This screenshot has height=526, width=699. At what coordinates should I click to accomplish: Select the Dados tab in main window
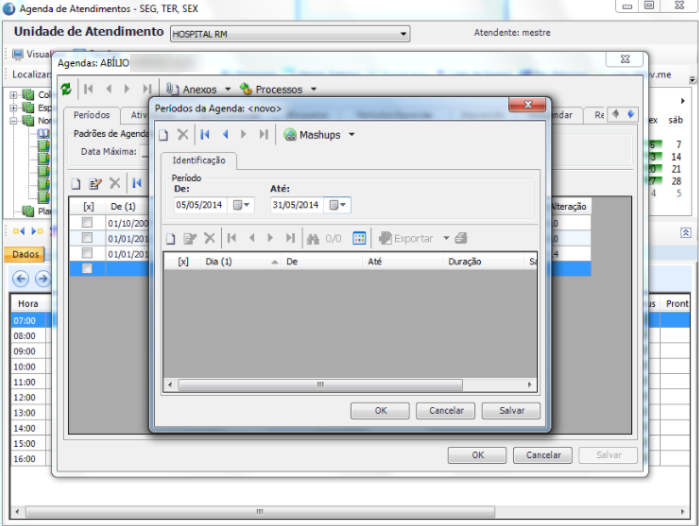[x=25, y=254]
